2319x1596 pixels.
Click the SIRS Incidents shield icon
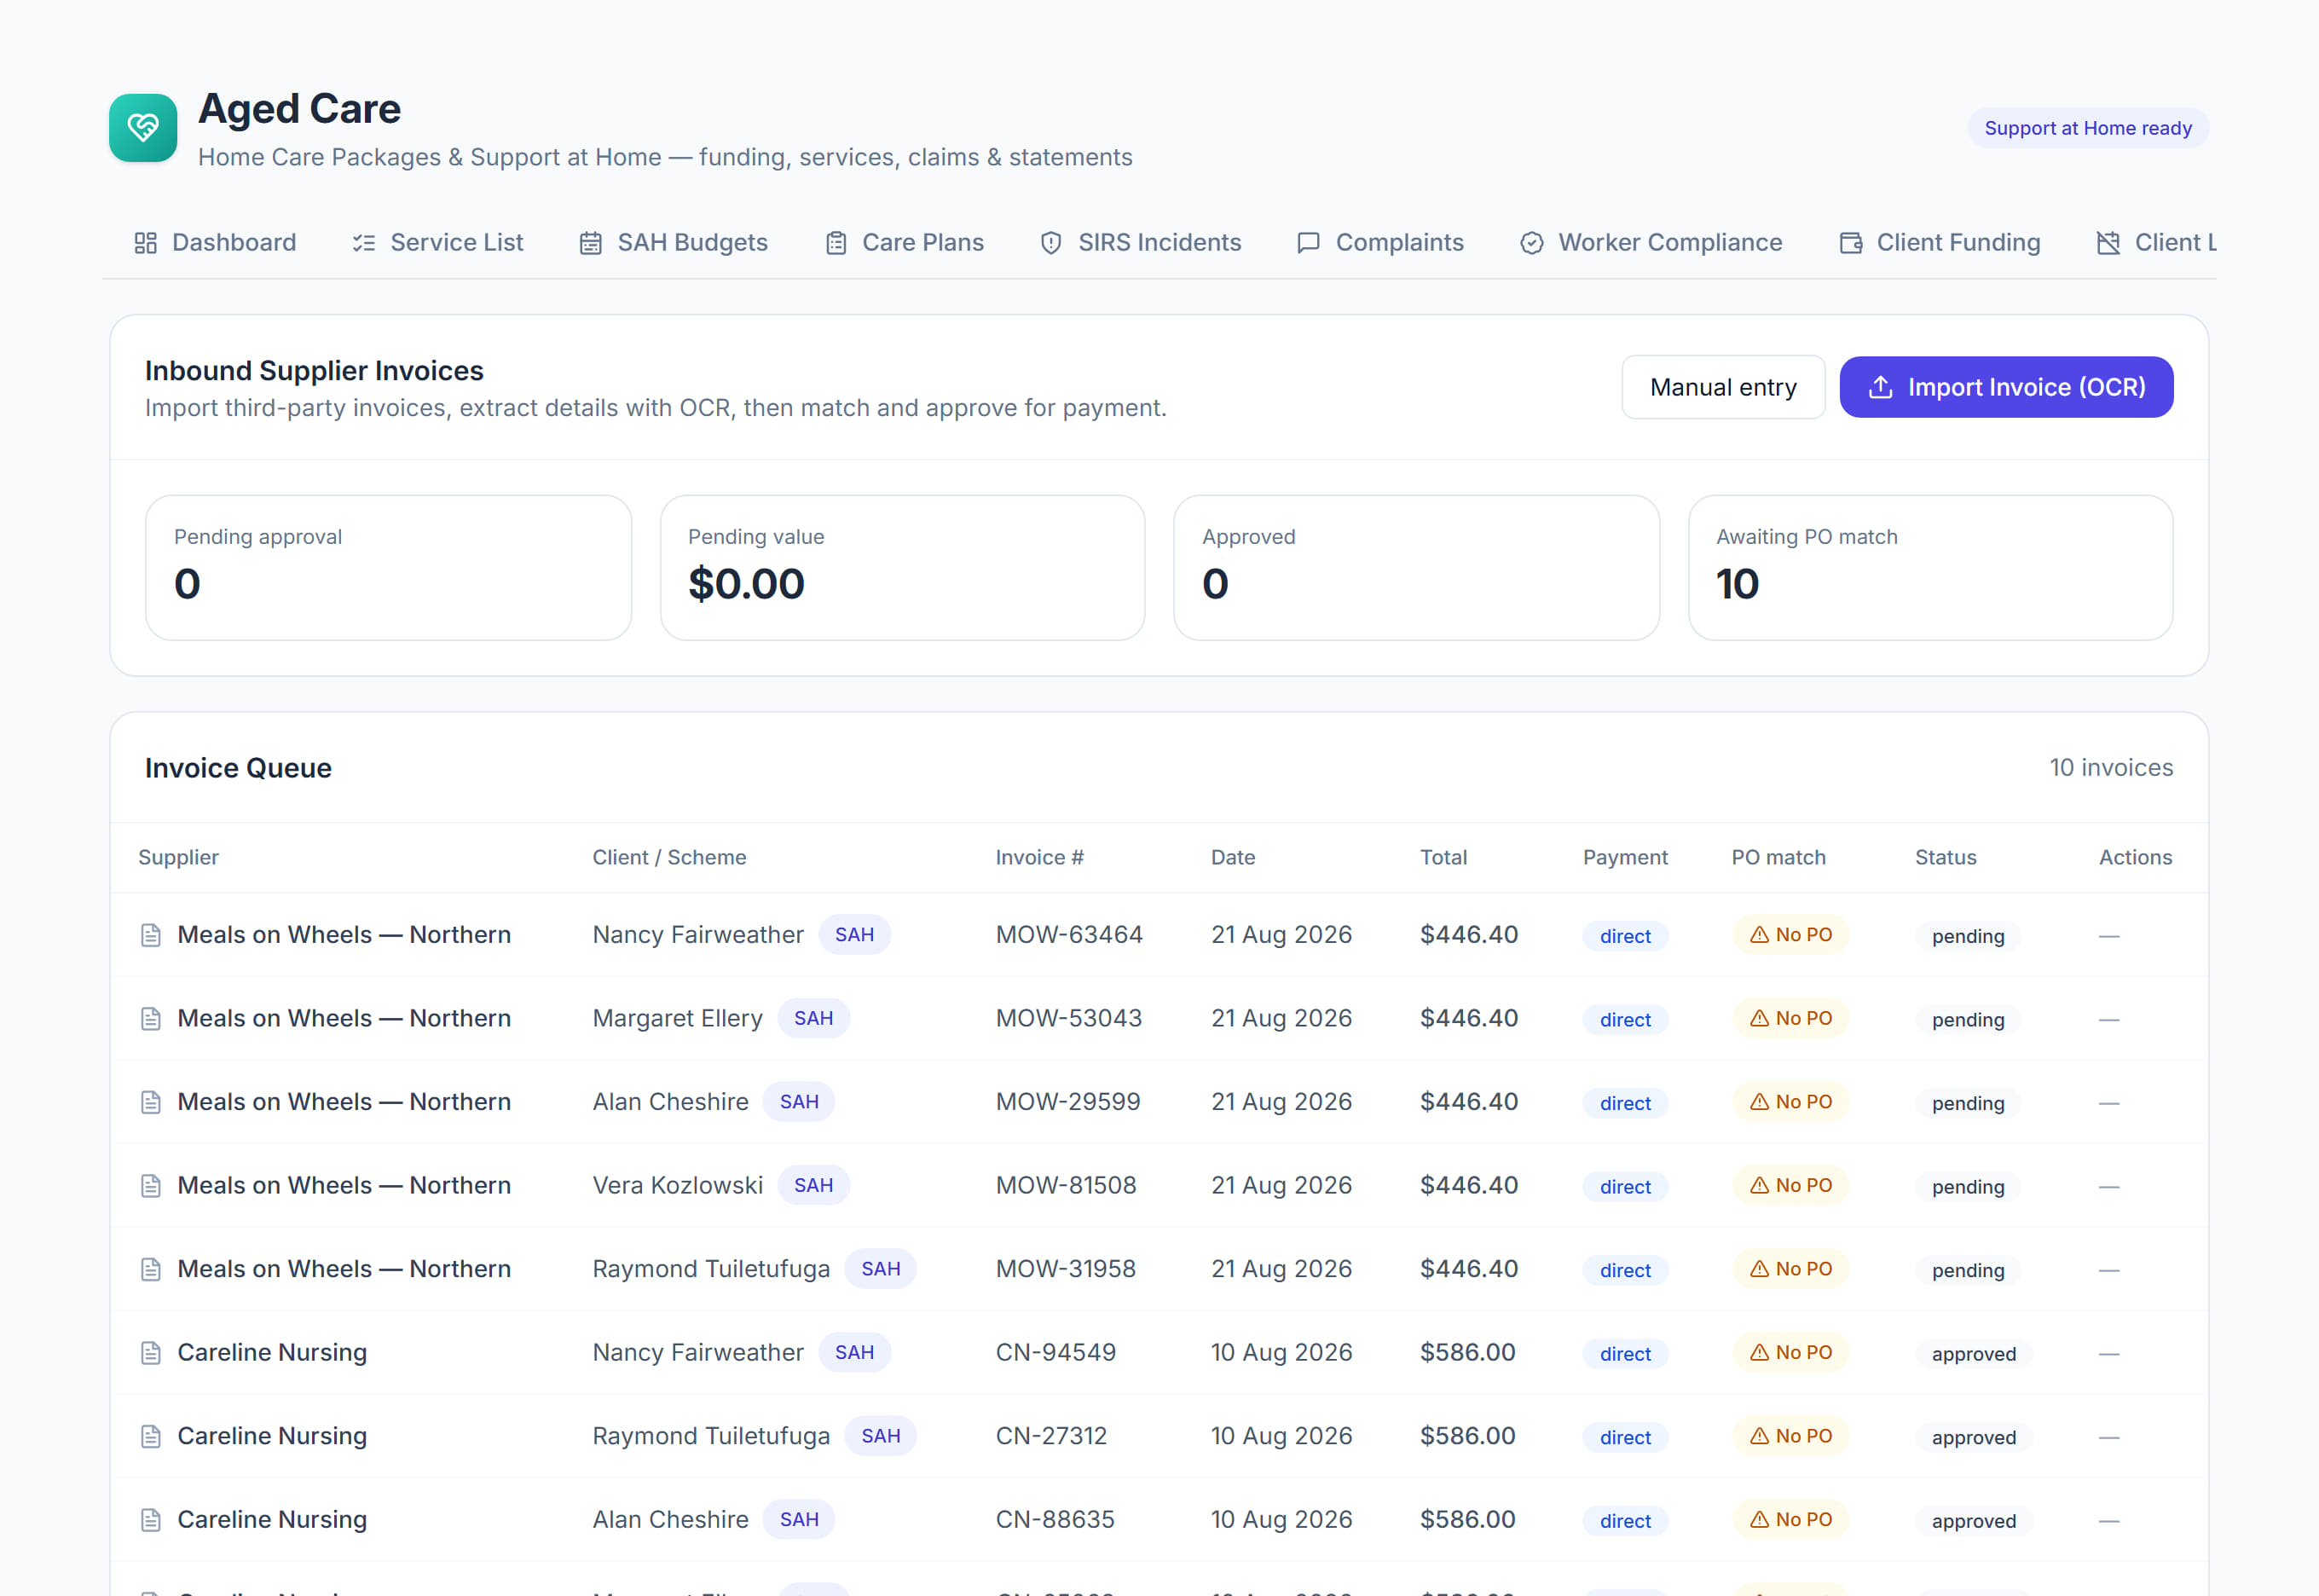[x=1051, y=243]
